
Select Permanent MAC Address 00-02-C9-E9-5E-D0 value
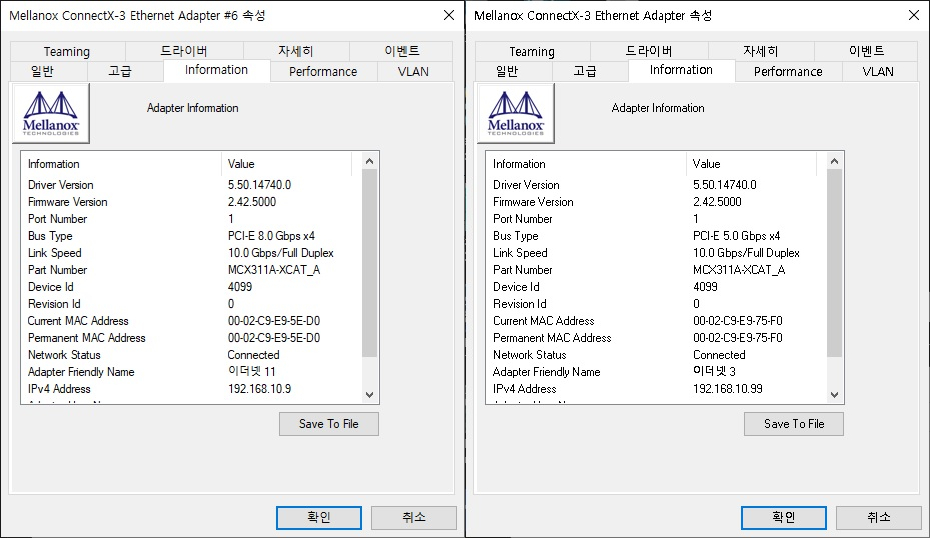point(274,338)
